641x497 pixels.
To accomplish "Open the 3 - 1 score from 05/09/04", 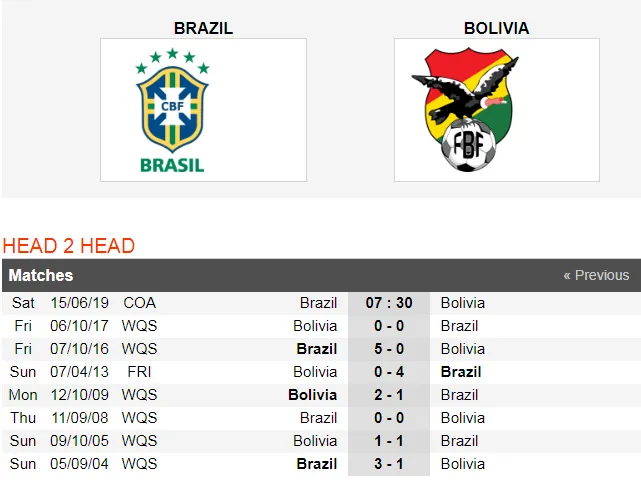I will tap(388, 464).
